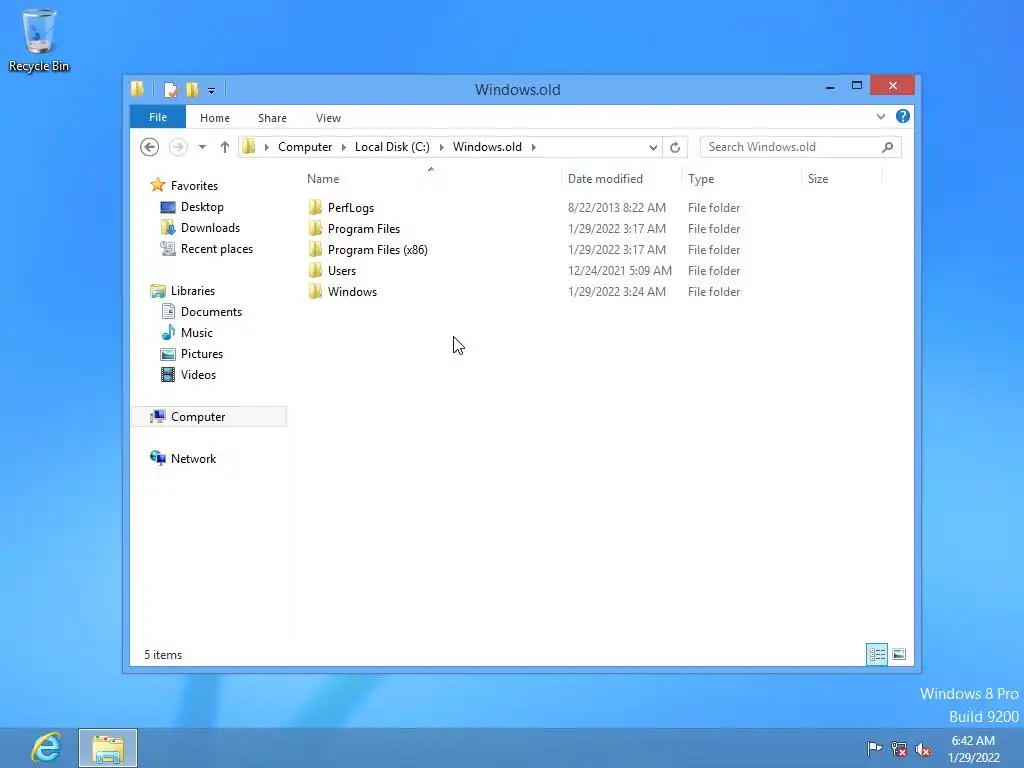The image size is (1024, 768).
Task: Select the Windows folder icon
Action: coord(315,291)
